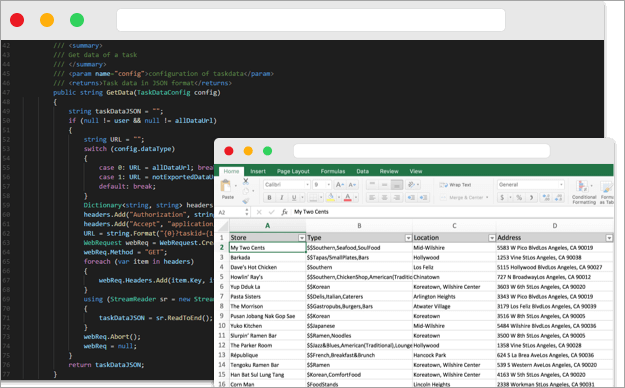The image size is (625, 388).
Task: Increase font size with the large A icon
Action: click(340, 185)
